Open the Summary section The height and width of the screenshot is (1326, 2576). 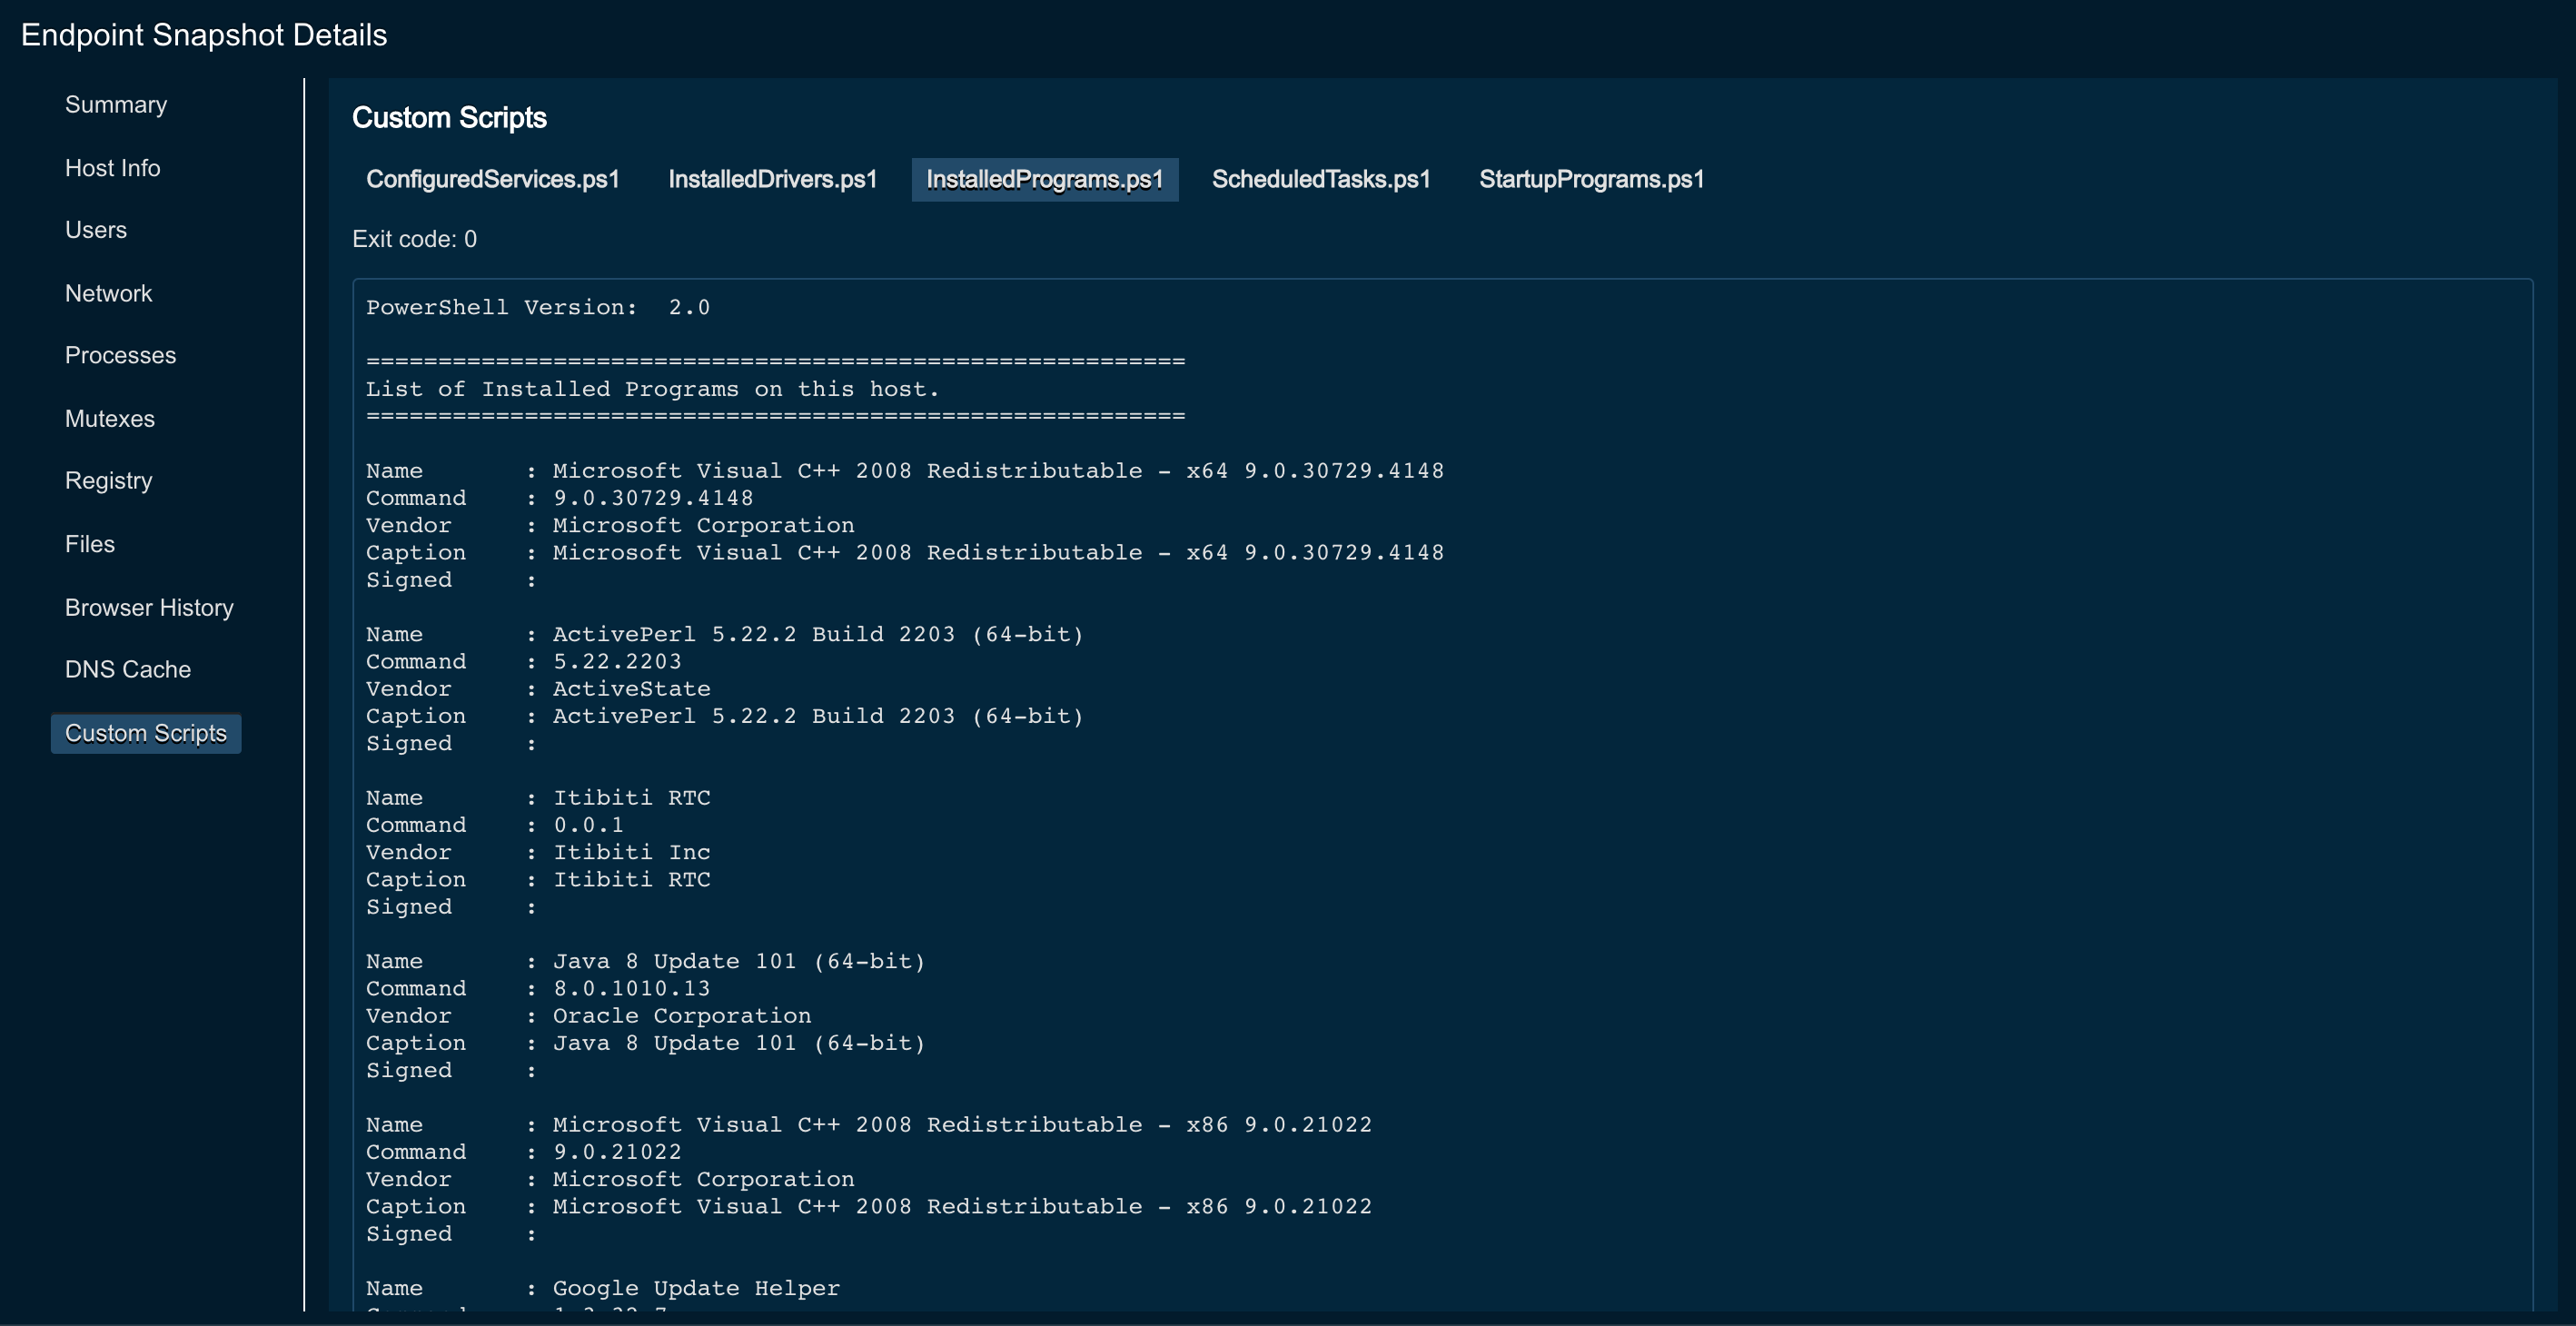tap(116, 105)
